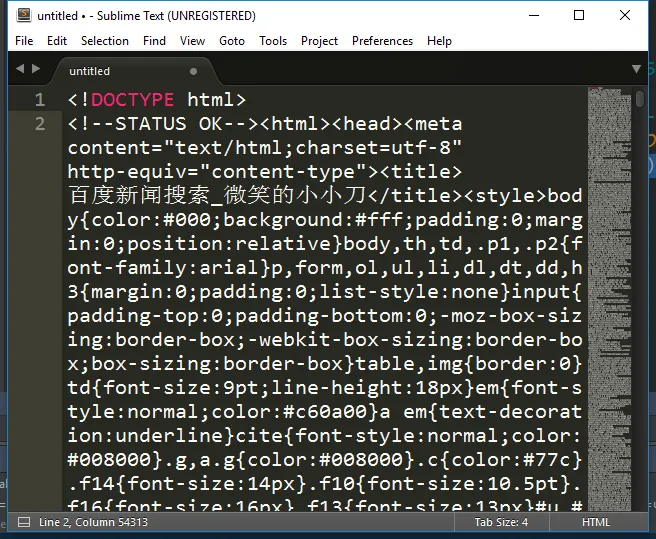Image resolution: width=656 pixels, height=539 pixels.
Task: Go to previous tab with left arrow
Action: [20, 68]
